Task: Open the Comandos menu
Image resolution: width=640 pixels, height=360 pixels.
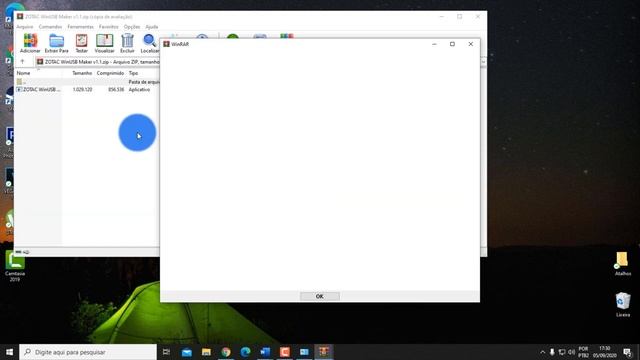Action: point(50,27)
